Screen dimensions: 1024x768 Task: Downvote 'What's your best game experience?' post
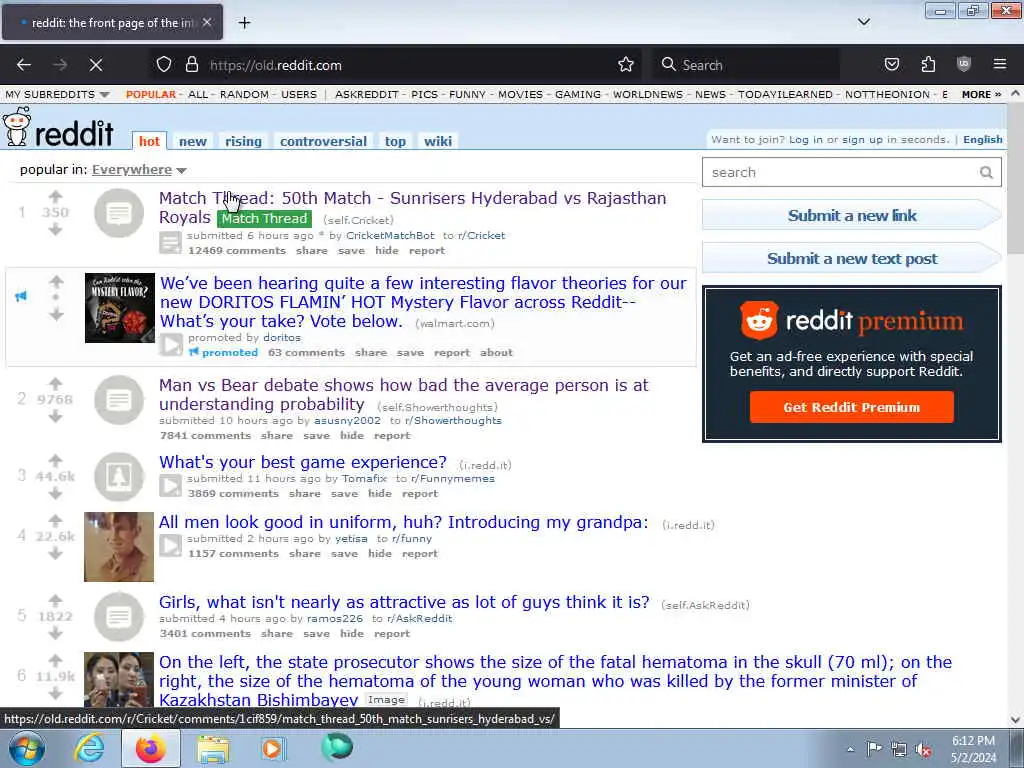tap(56, 493)
